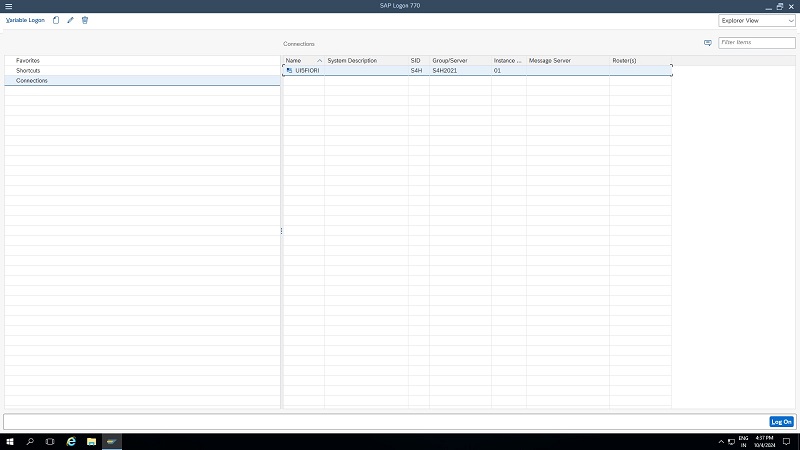Click the Instance column header
The image size is (800, 450).
pos(509,60)
